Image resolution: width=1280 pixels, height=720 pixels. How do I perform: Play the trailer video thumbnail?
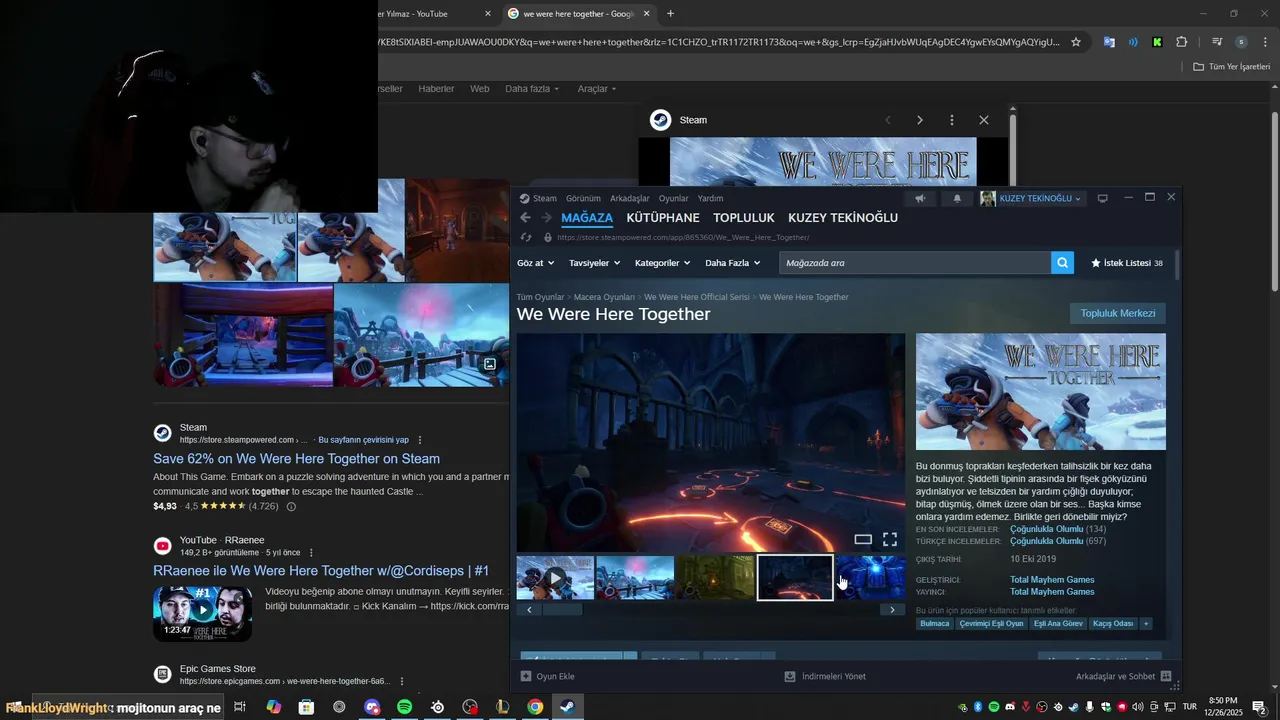pyautogui.click(x=555, y=578)
